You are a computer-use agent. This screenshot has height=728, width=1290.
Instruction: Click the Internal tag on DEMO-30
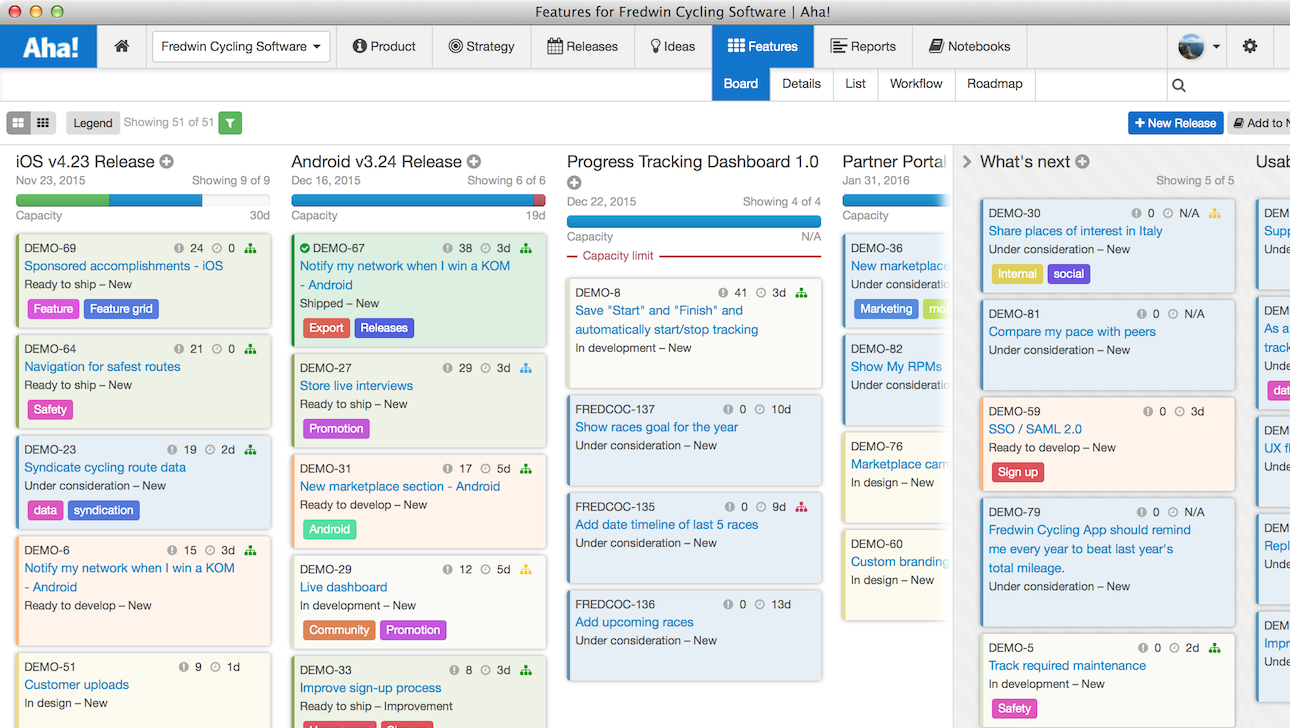point(1017,274)
